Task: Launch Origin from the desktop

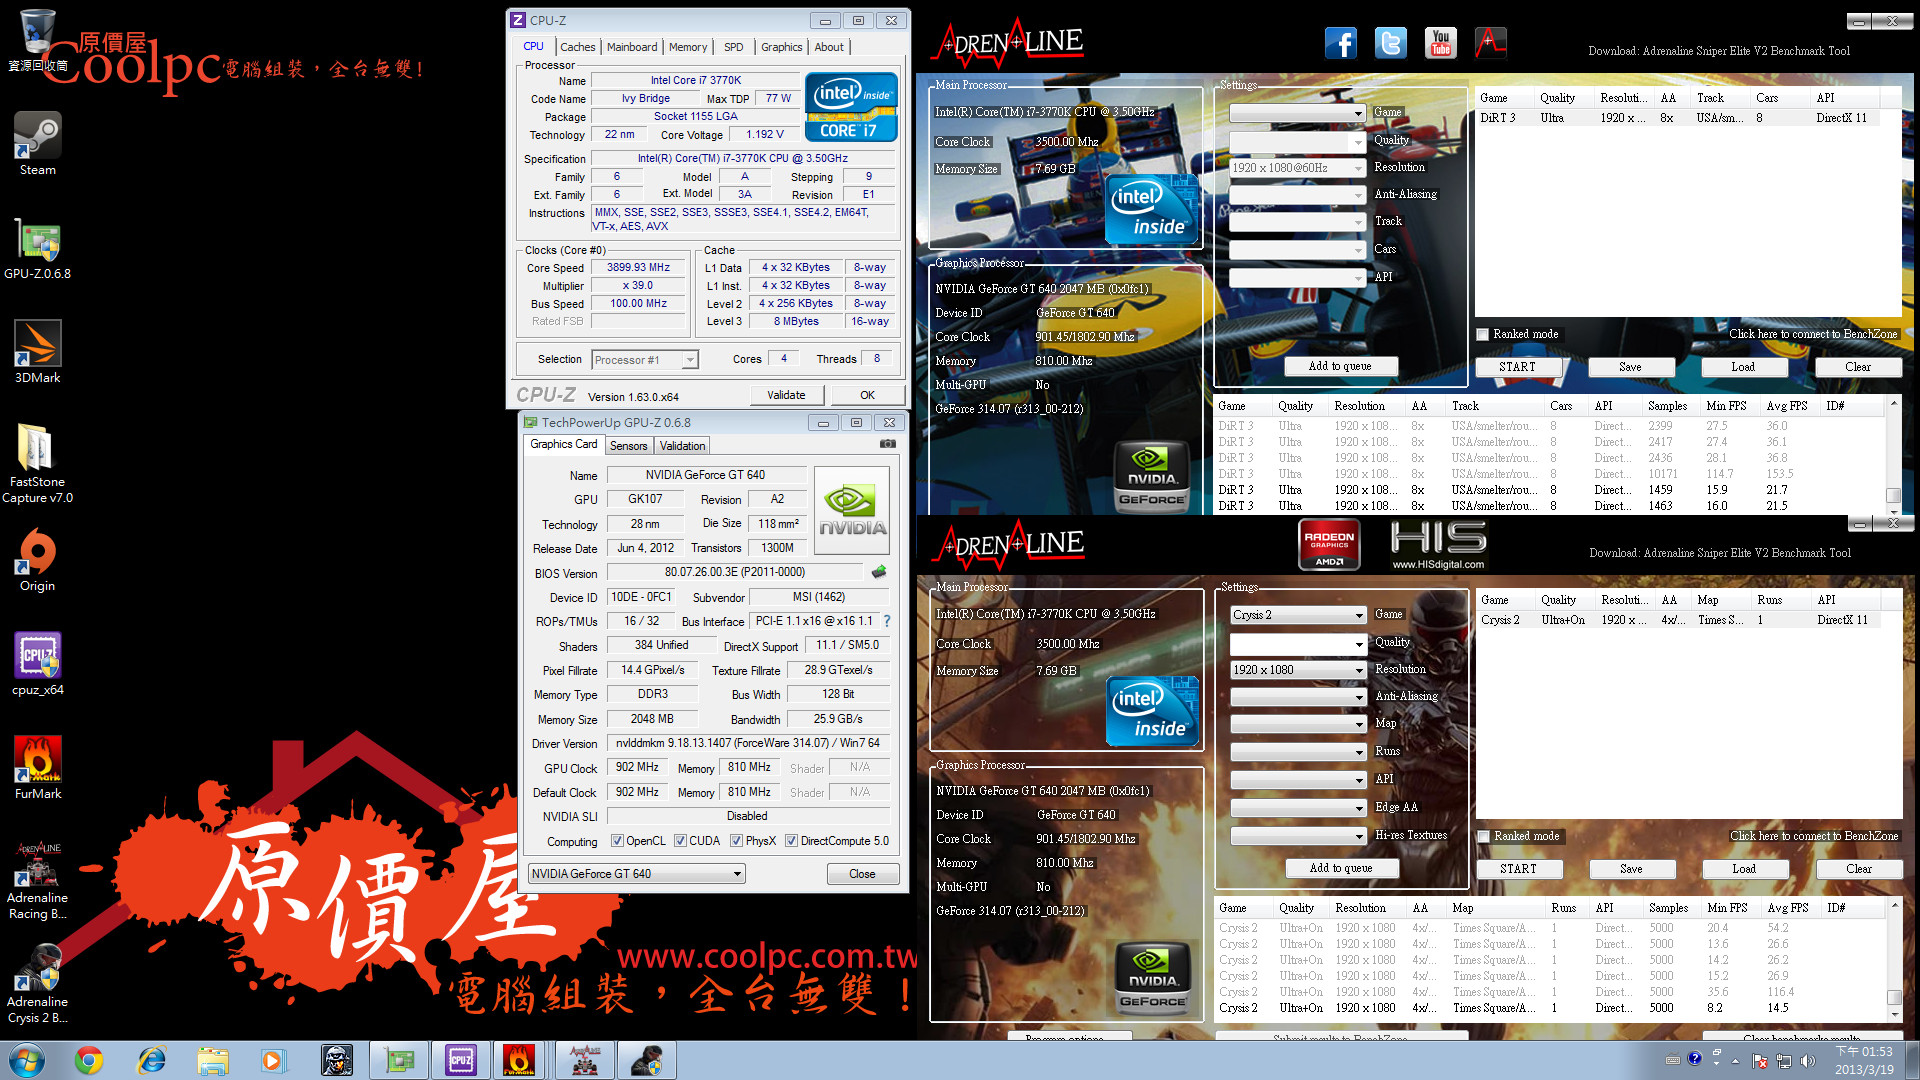Action: pos(37,559)
